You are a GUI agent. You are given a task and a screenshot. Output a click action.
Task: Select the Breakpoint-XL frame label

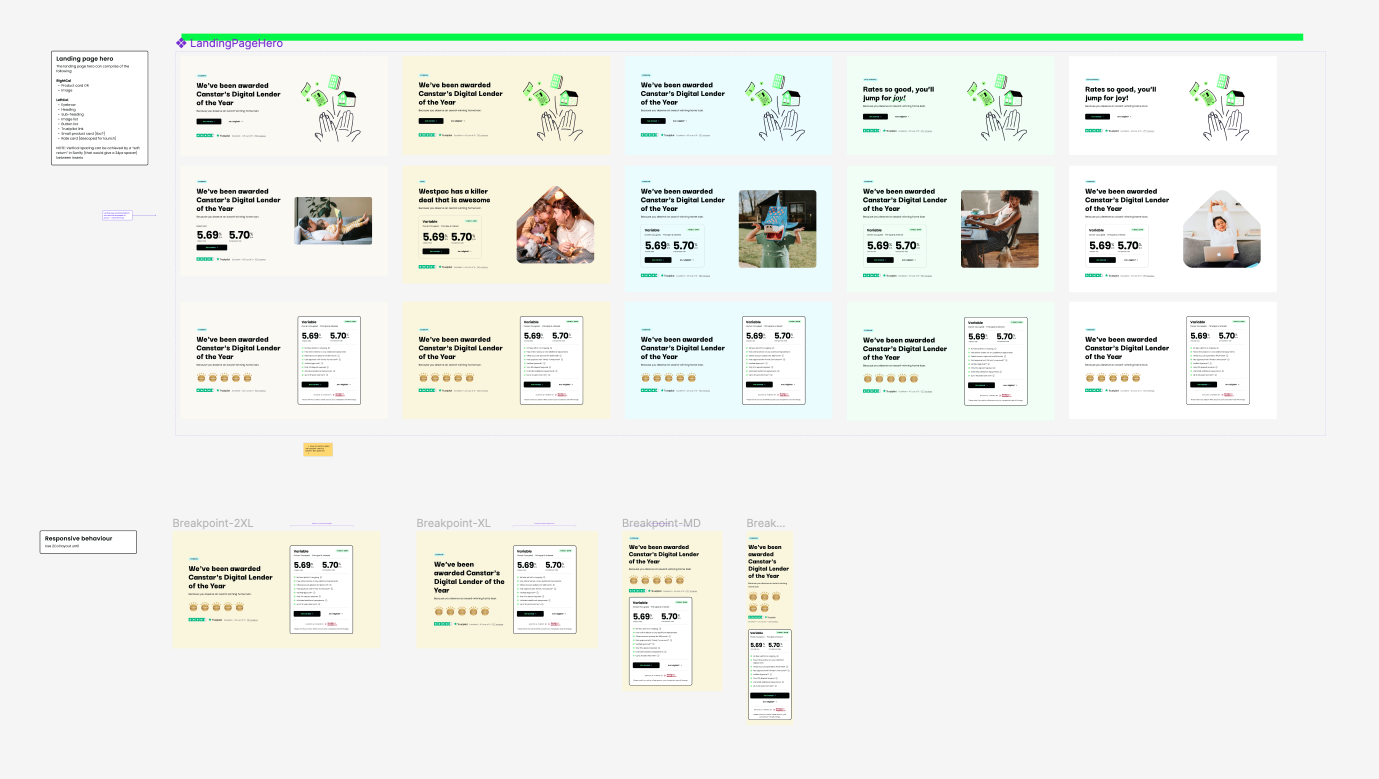453,523
